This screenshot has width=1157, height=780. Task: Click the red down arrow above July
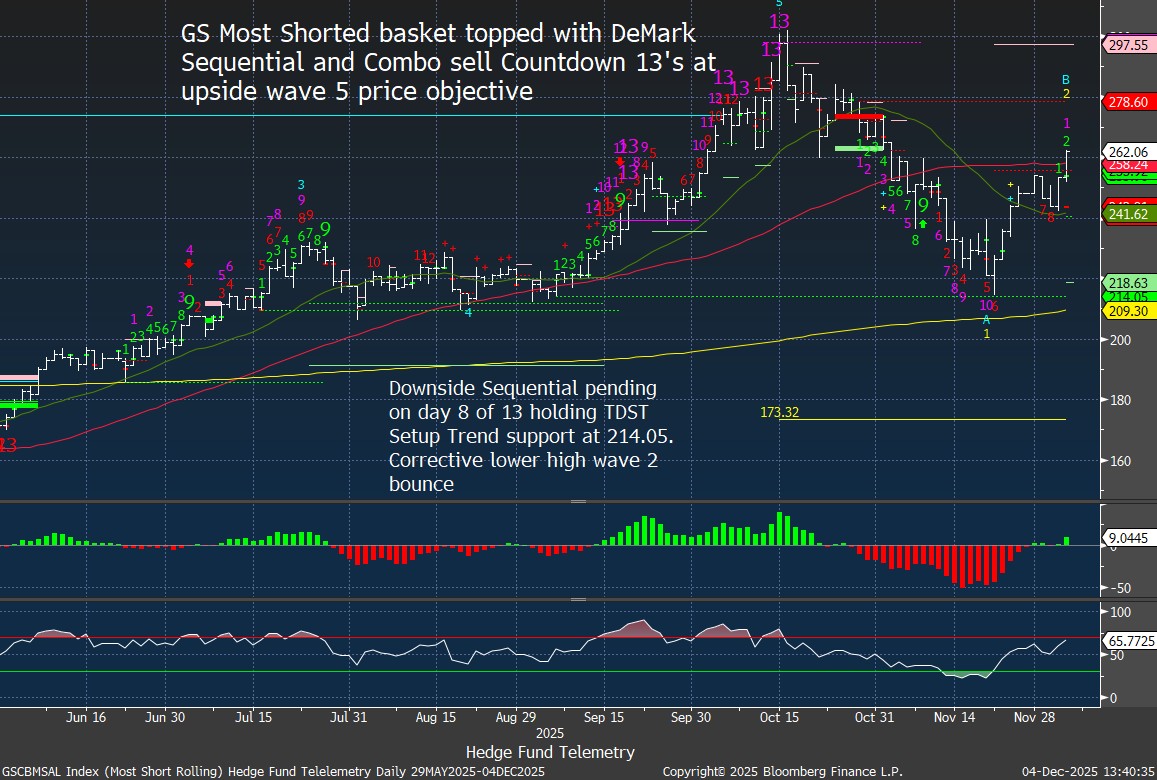[190, 264]
